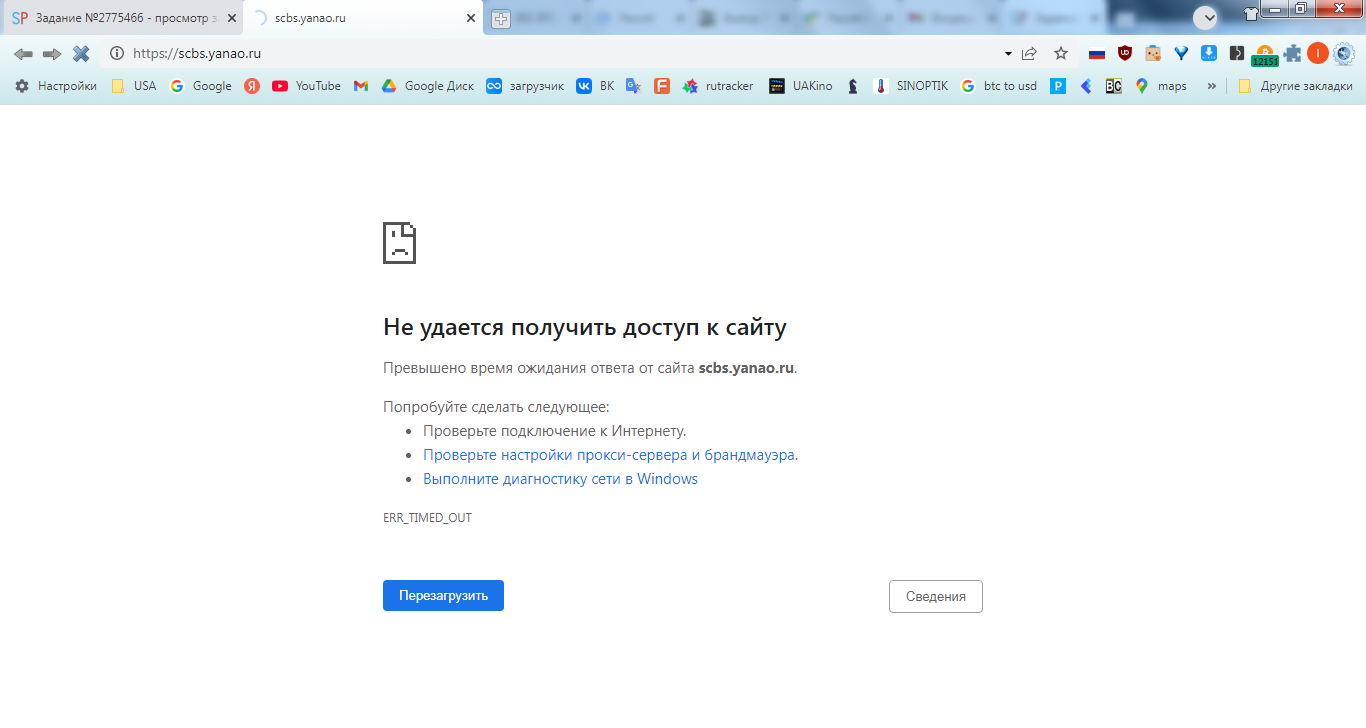Open the Bitcoin price extension with badge 12151
The image size is (1366, 728).
click(1265, 56)
